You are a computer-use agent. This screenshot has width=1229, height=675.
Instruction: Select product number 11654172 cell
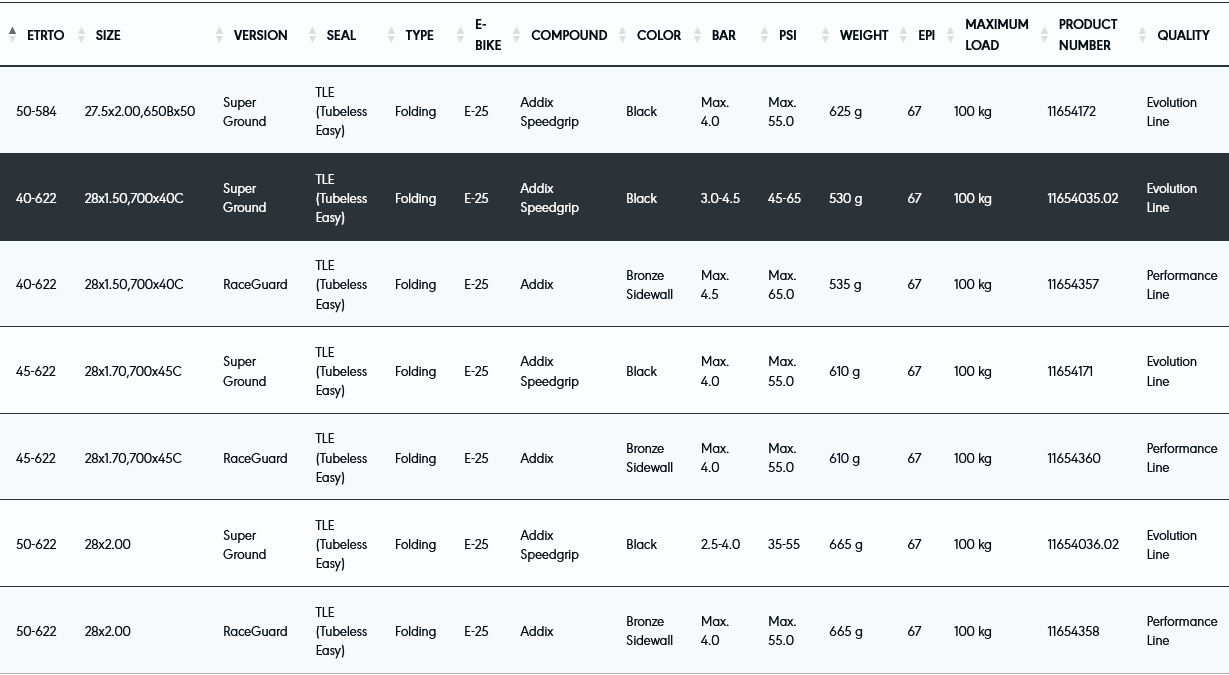click(x=1071, y=112)
